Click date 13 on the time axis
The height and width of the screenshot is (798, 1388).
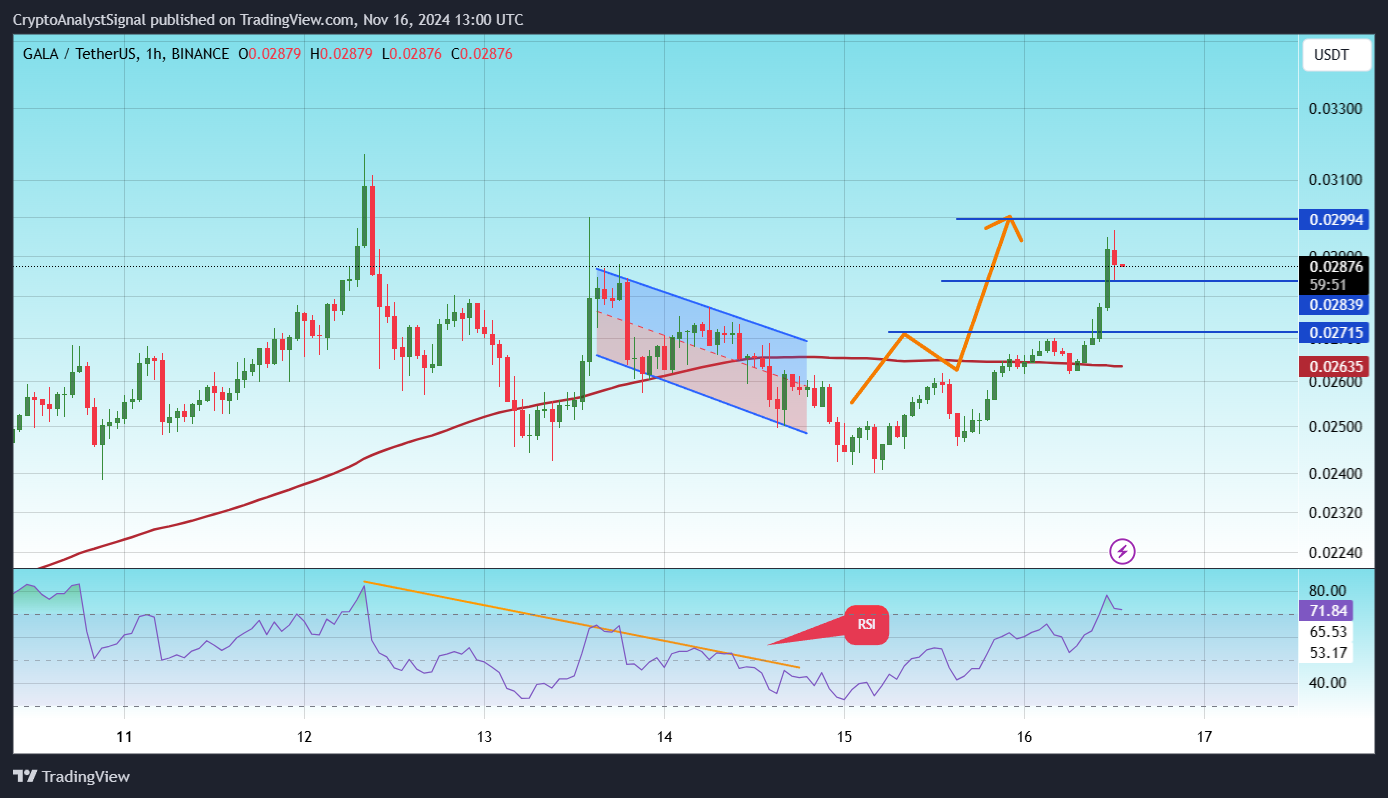[x=484, y=738]
